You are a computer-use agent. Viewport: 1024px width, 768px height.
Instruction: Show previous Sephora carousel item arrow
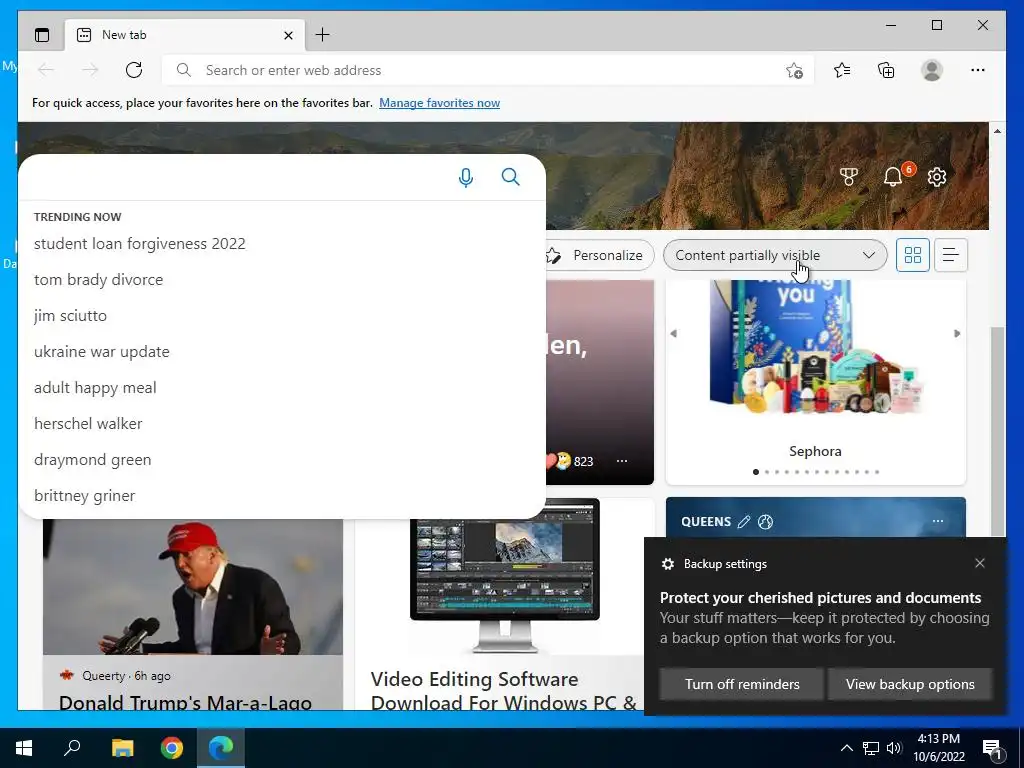[674, 333]
